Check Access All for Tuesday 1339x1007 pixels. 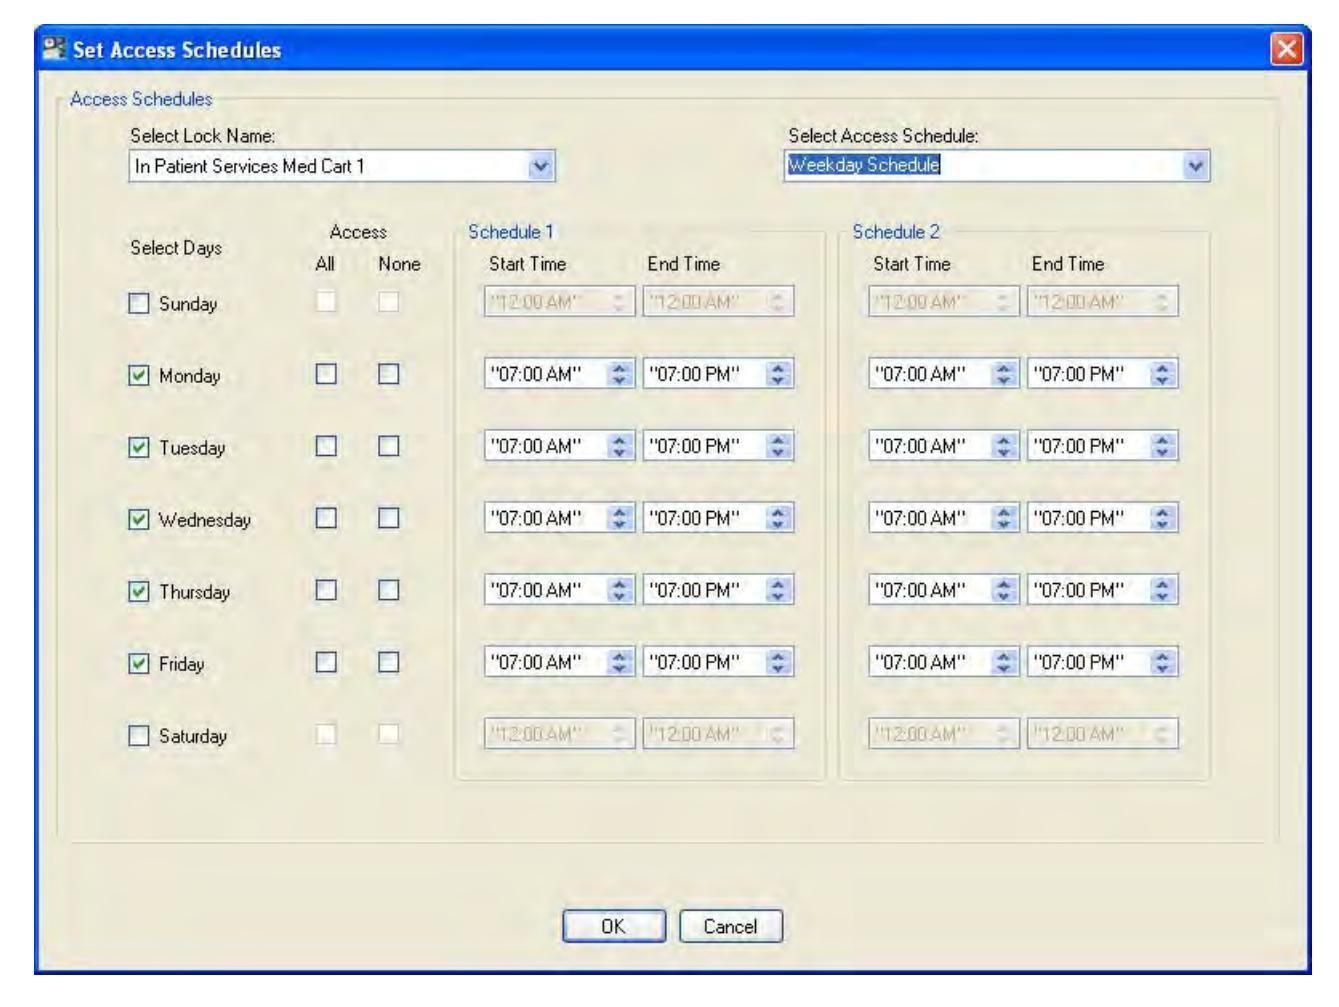coord(326,446)
